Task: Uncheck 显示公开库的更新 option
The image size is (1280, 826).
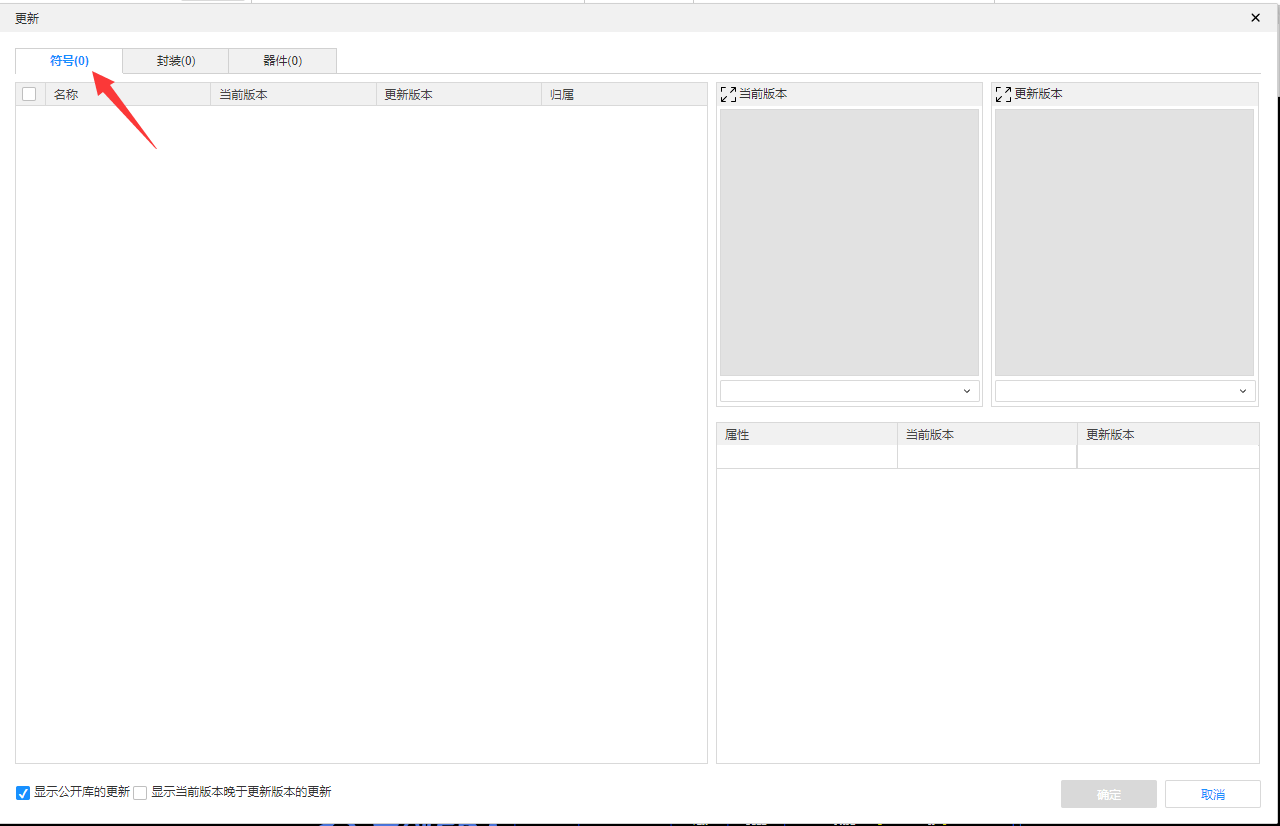Action: click(23, 793)
